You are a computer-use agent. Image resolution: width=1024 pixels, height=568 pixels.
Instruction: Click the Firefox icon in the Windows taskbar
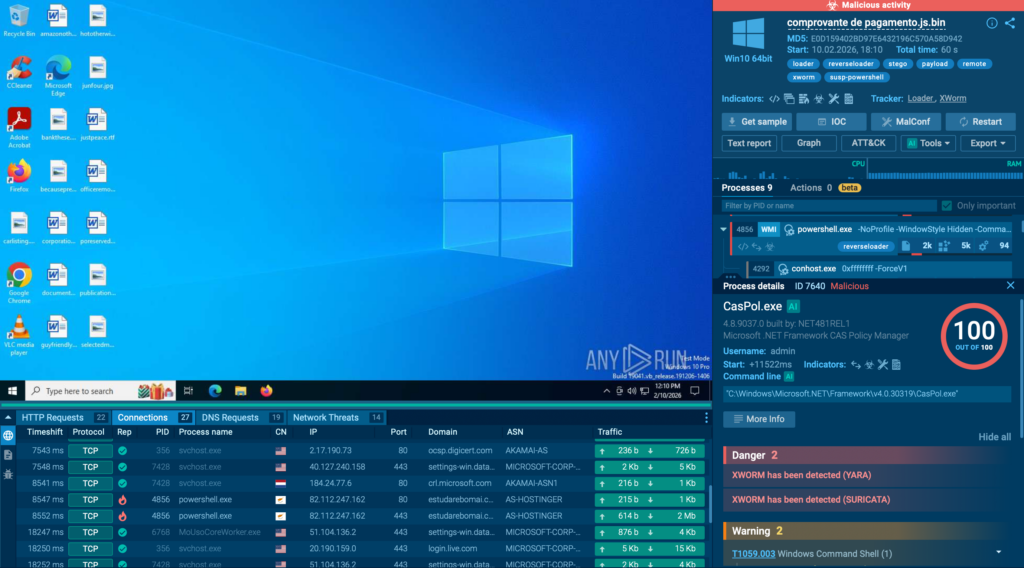click(x=266, y=391)
